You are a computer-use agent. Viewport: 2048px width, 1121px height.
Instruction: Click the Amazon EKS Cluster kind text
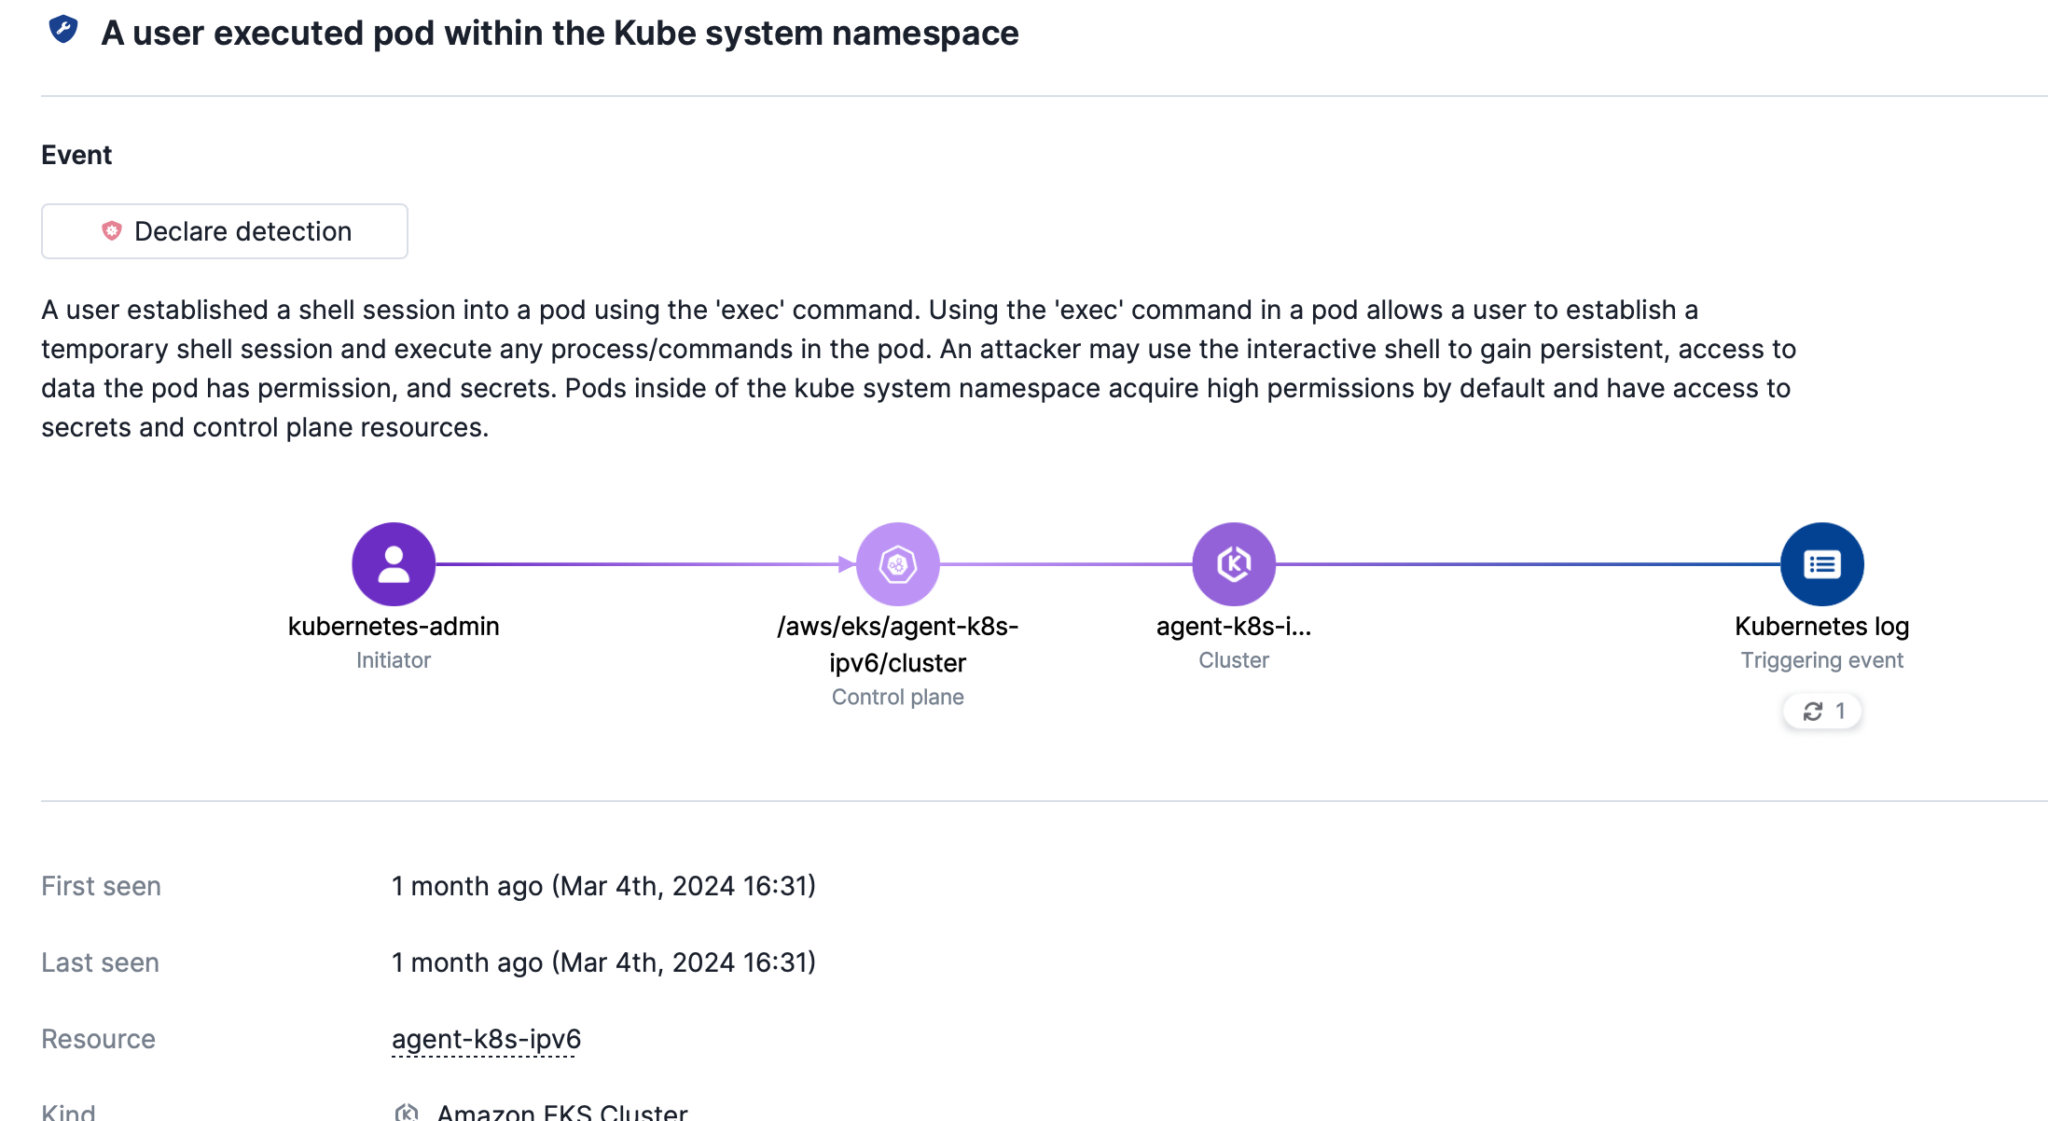tap(561, 1110)
